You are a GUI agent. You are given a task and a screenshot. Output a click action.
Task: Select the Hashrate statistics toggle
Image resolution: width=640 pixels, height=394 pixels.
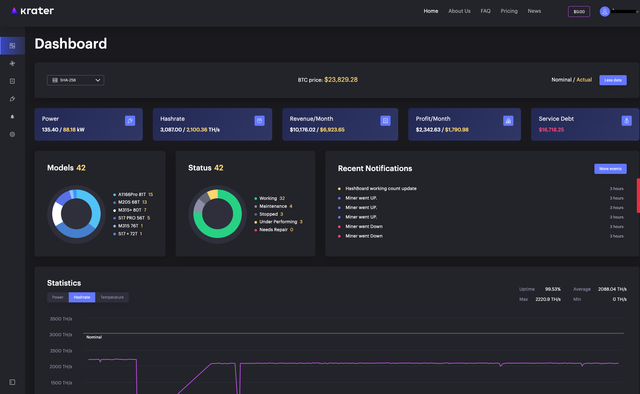[82, 297]
